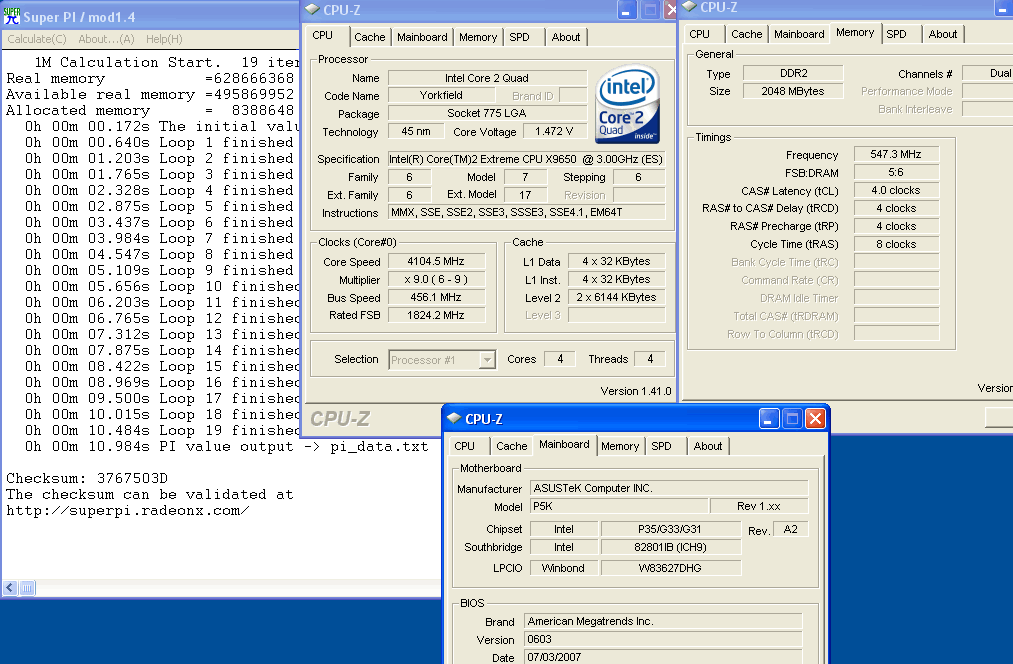
Task: Click the Specification field with X9650 text
Action: coord(526,159)
